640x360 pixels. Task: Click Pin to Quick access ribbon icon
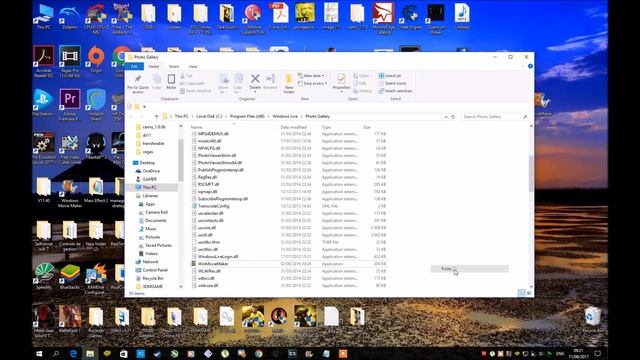(138, 83)
